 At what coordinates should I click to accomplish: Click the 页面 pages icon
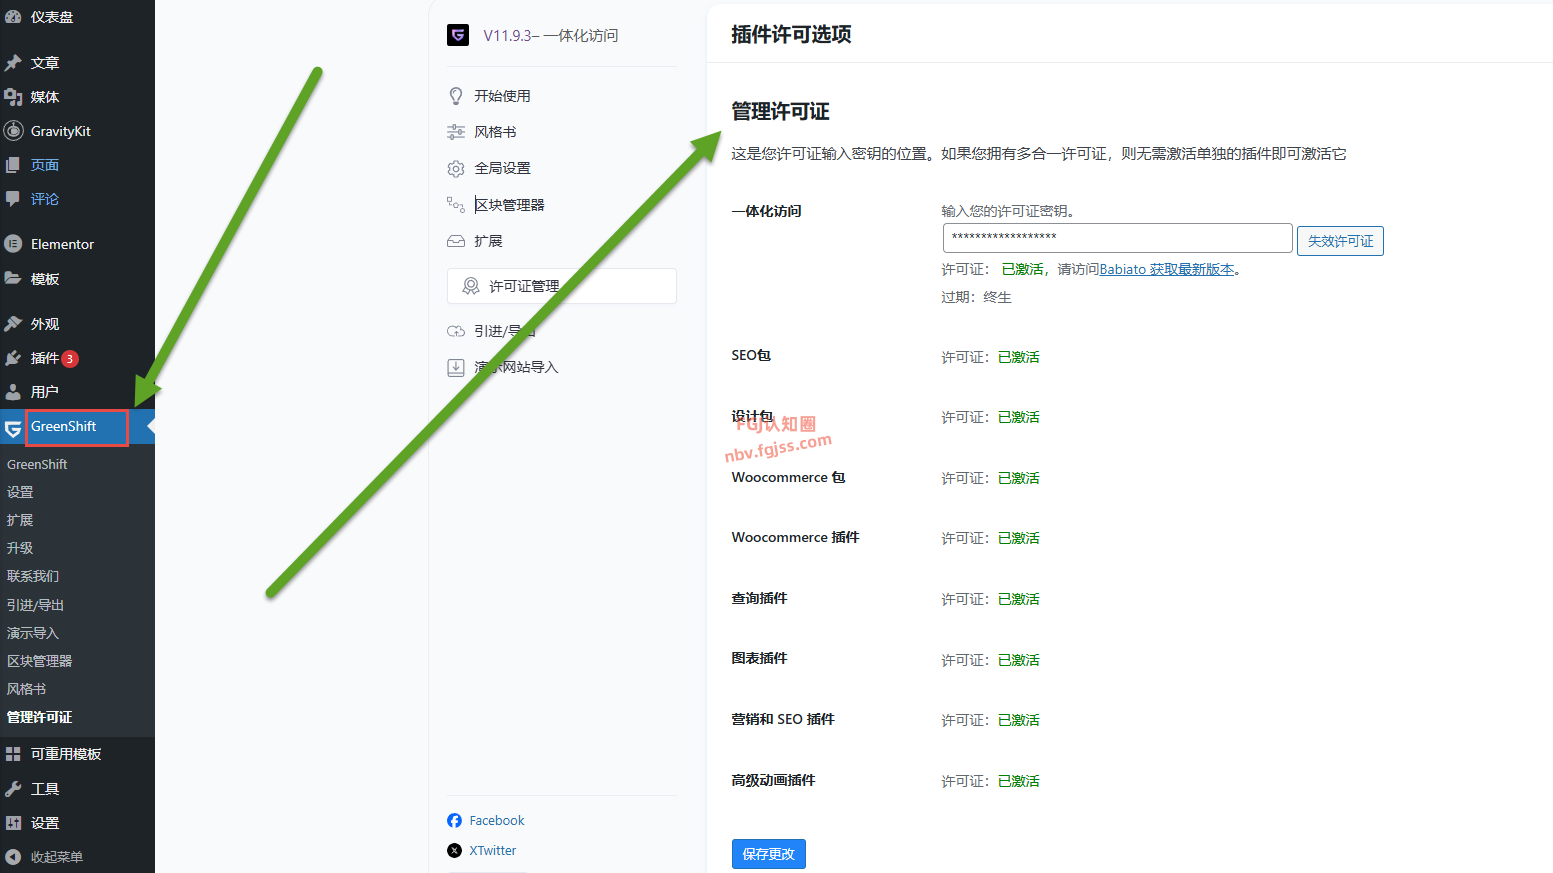click(x=13, y=165)
